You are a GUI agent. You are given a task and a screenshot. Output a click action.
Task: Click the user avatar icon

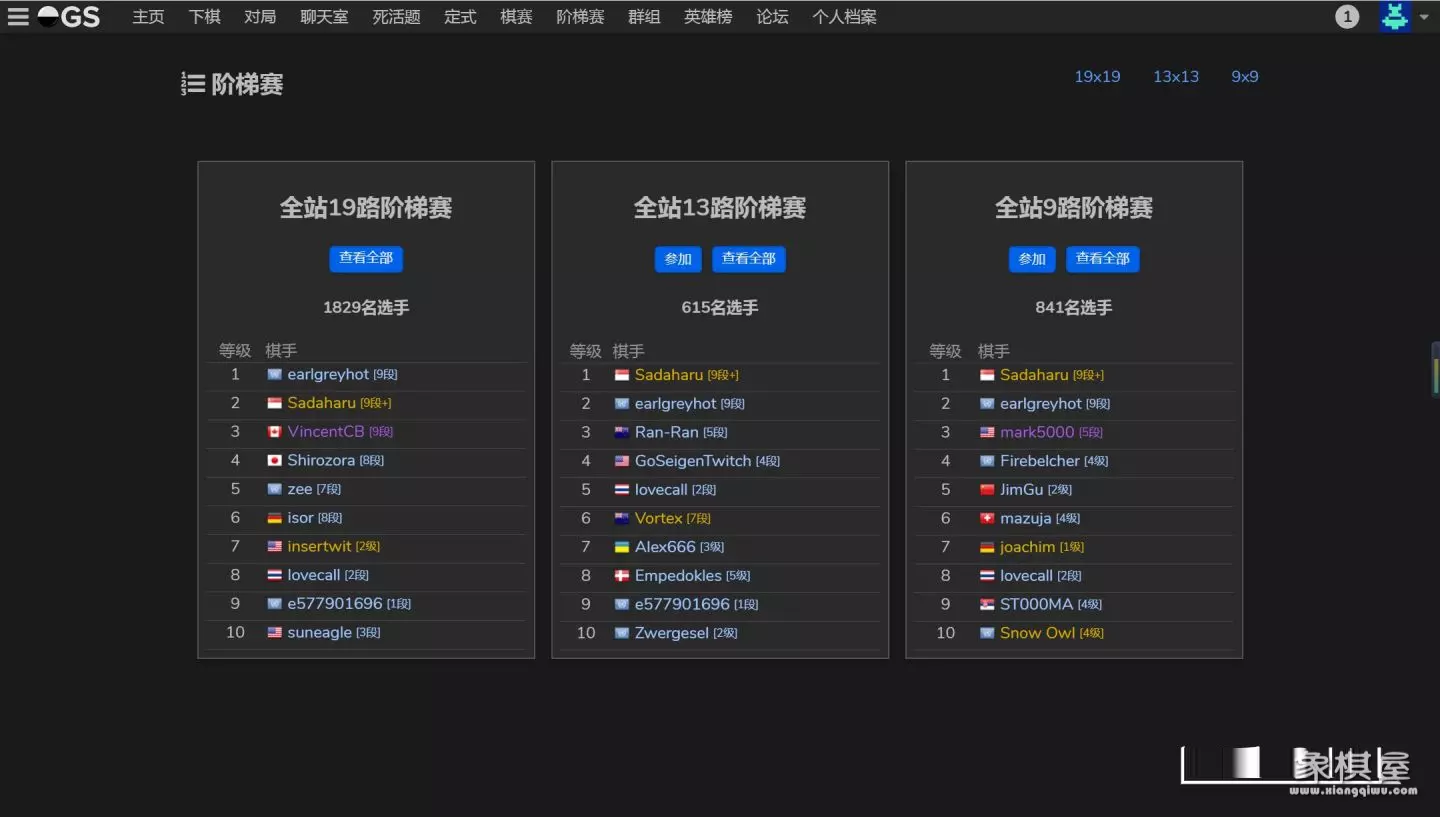point(1394,17)
